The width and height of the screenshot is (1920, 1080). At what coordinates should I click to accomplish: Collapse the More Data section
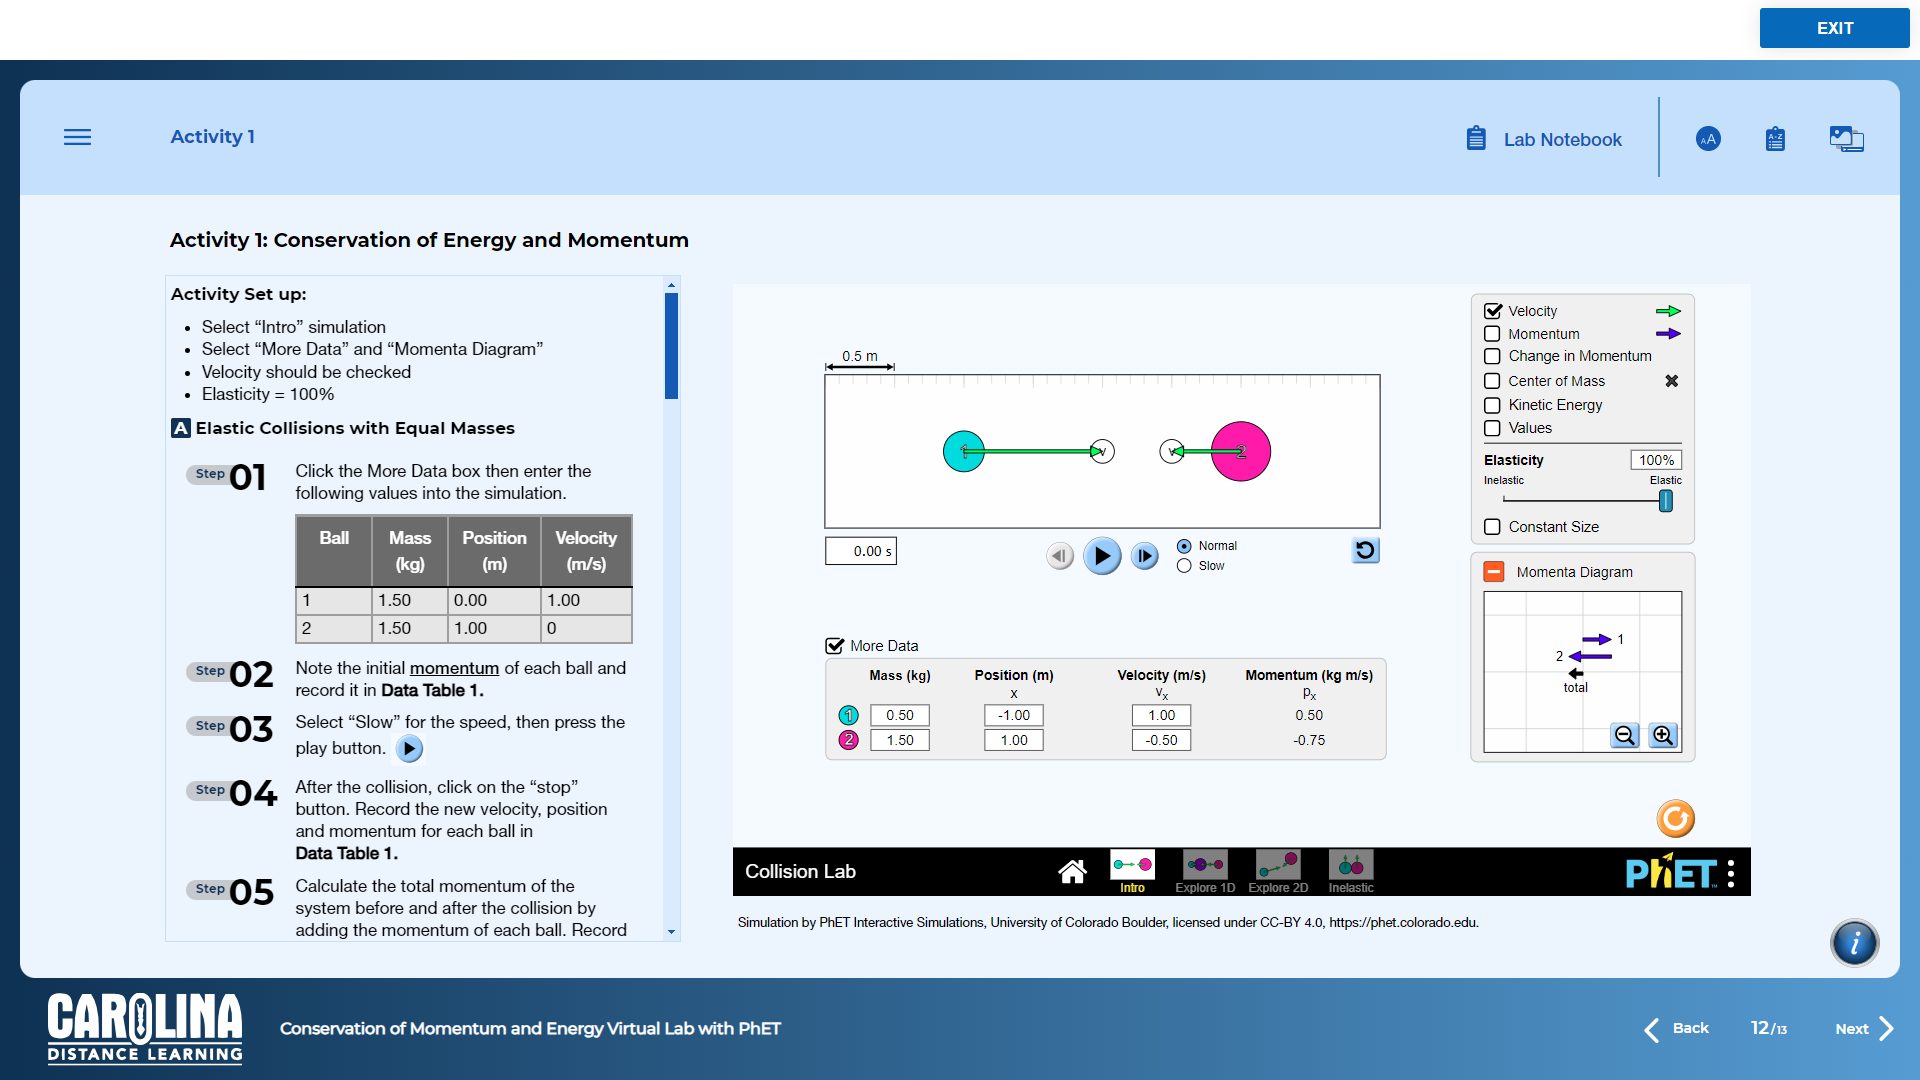pyautogui.click(x=836, y=645)
